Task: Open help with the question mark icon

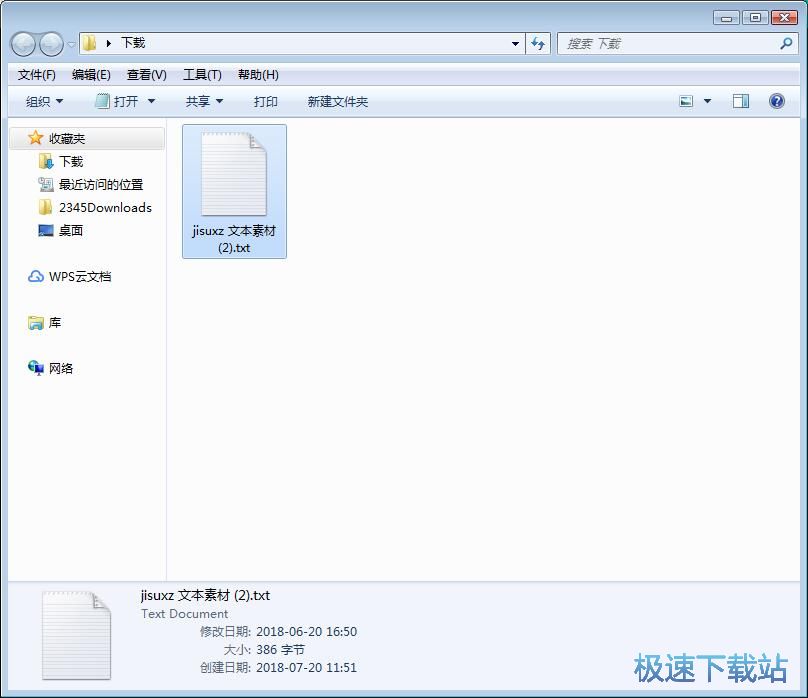Action: (777, 101)
